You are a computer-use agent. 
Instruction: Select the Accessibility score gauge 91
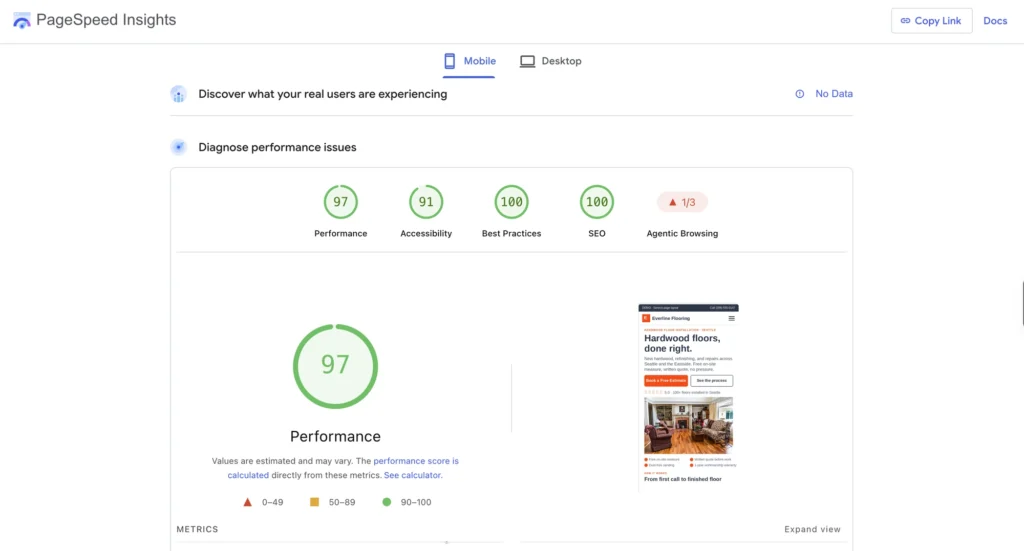pos(426,202)
